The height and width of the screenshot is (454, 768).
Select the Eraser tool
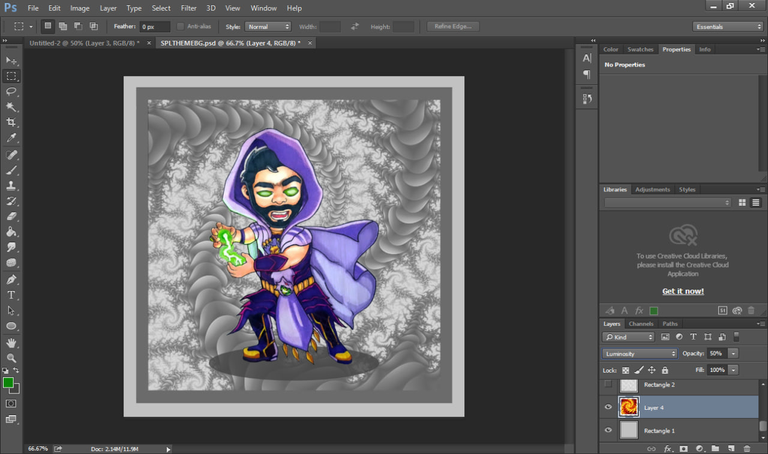(11, 216)
